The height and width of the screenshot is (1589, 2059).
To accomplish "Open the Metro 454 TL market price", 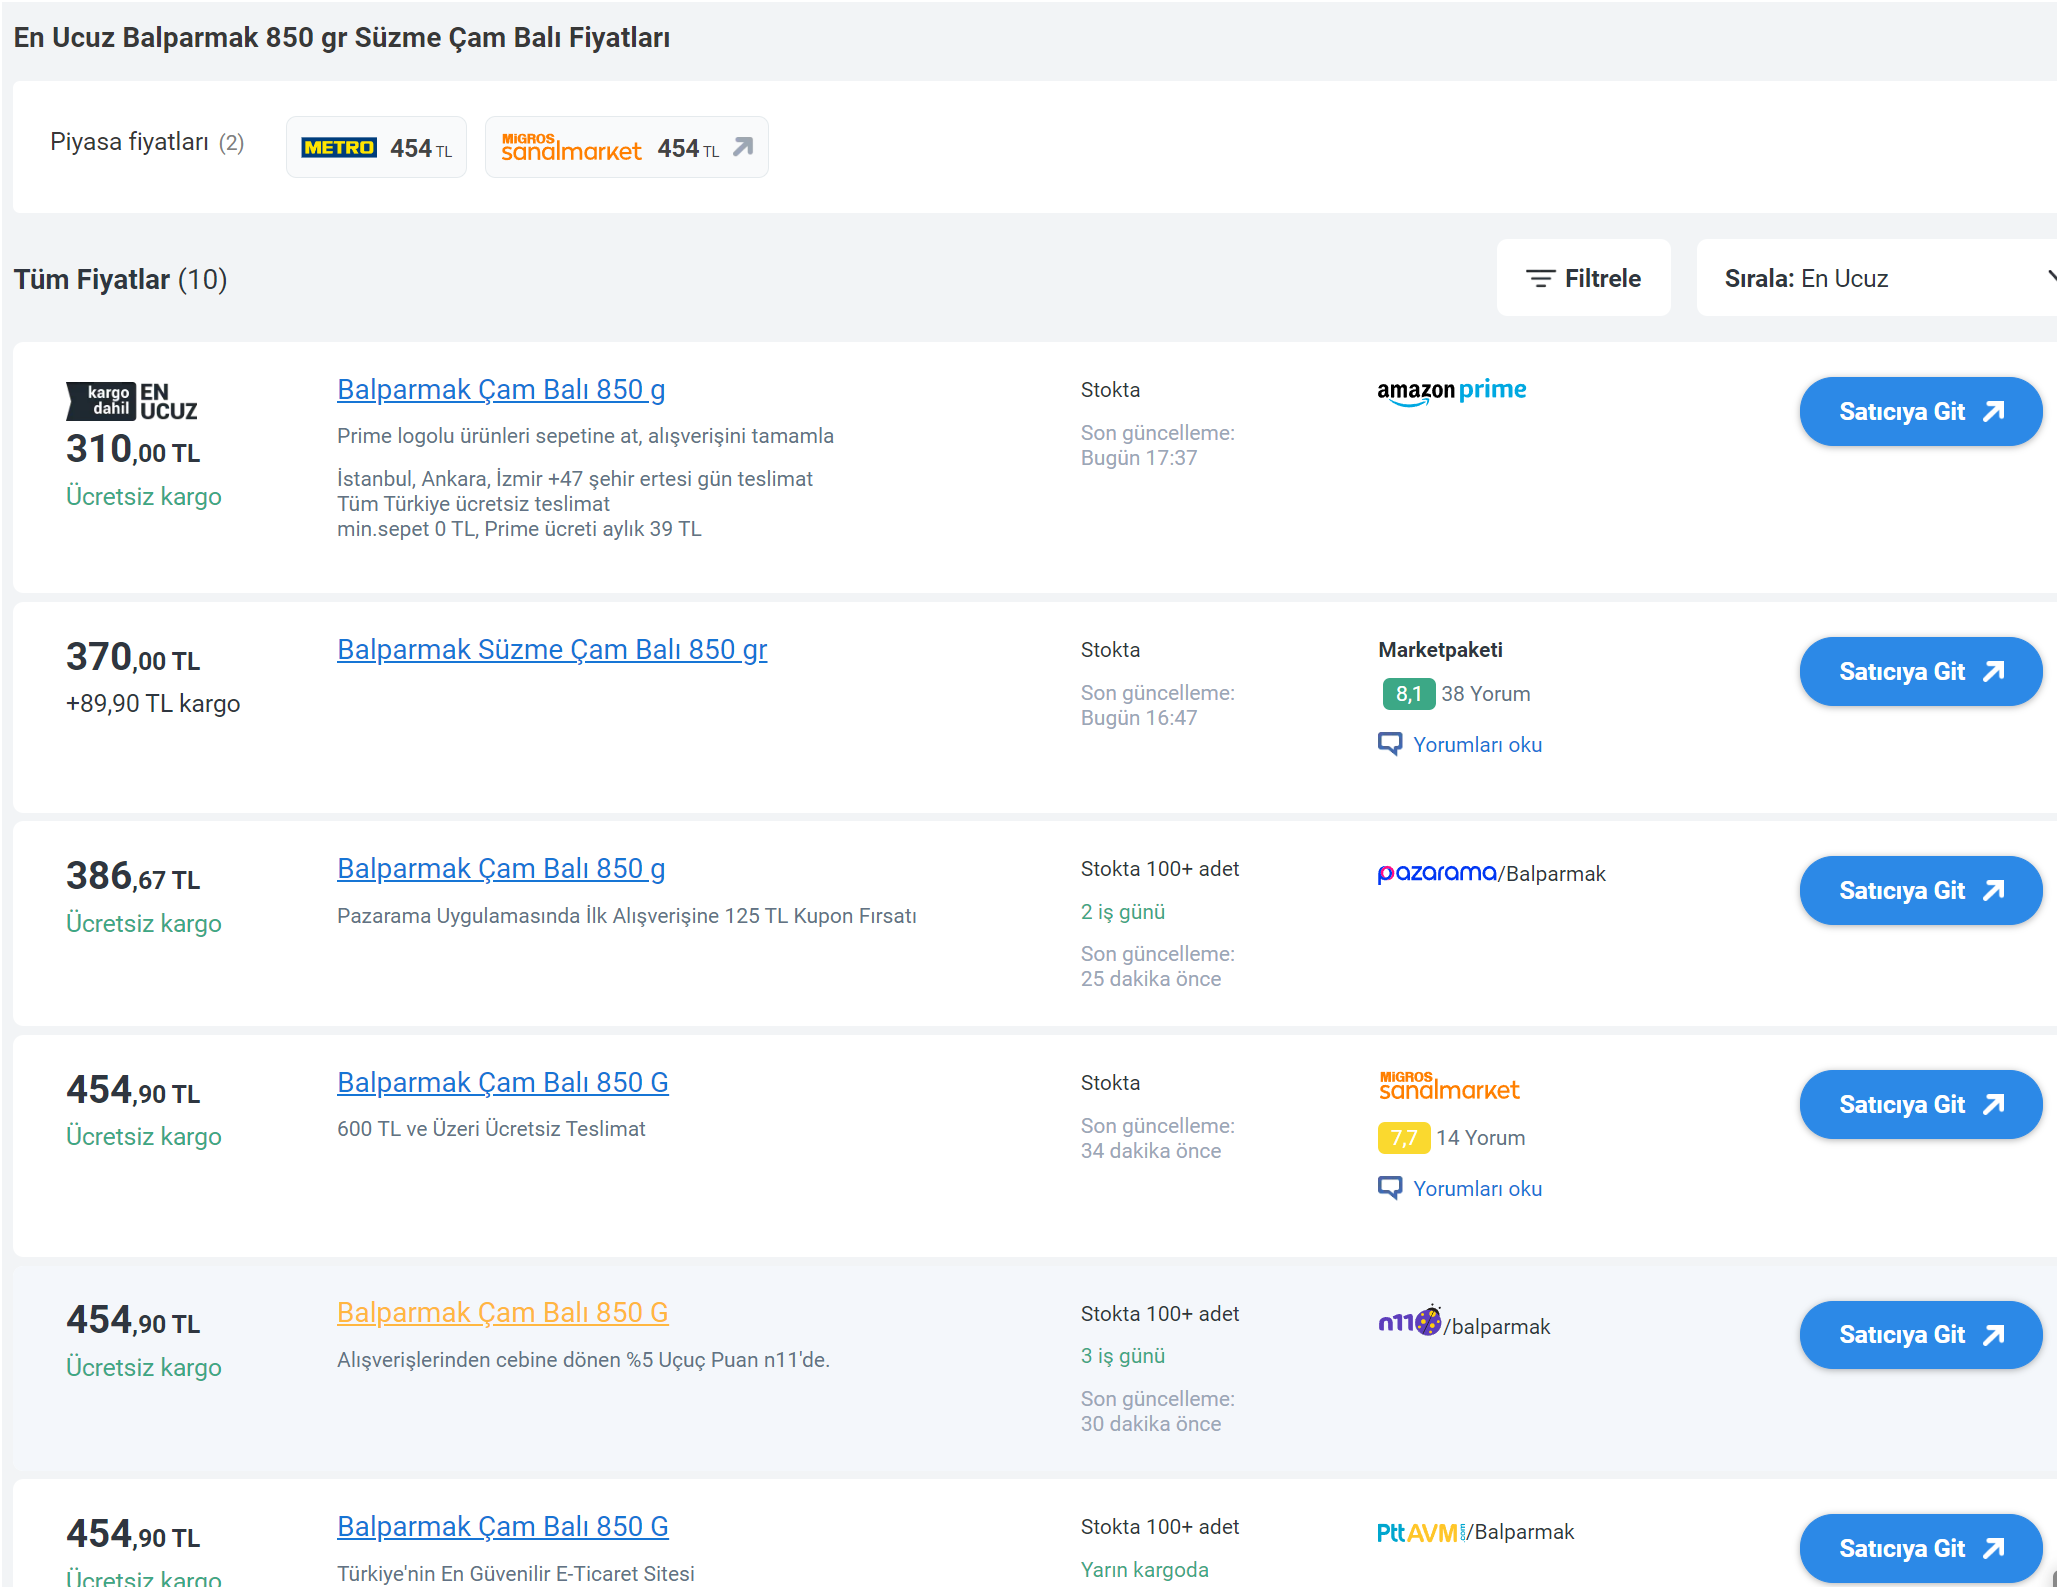I will click(376, 147).
